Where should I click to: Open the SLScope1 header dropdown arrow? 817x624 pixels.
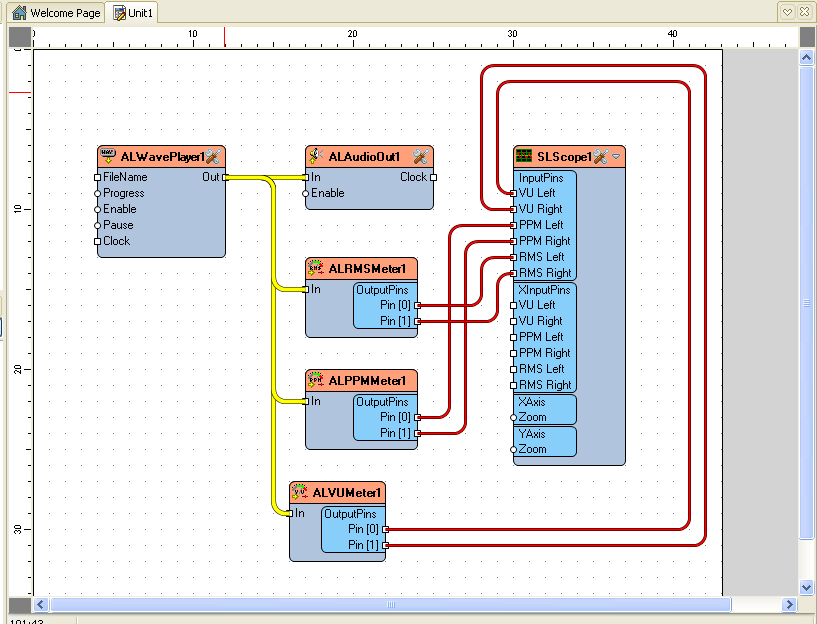616,157
